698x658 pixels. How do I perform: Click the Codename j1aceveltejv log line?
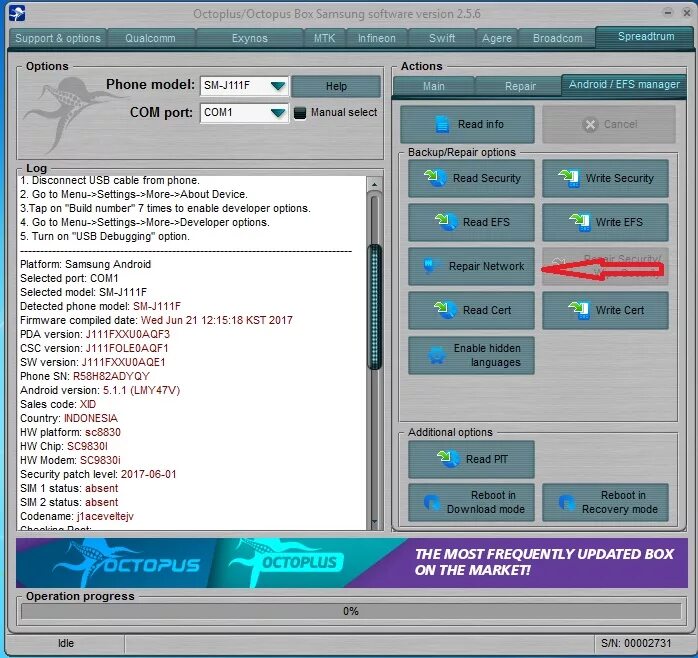point(77,516)
